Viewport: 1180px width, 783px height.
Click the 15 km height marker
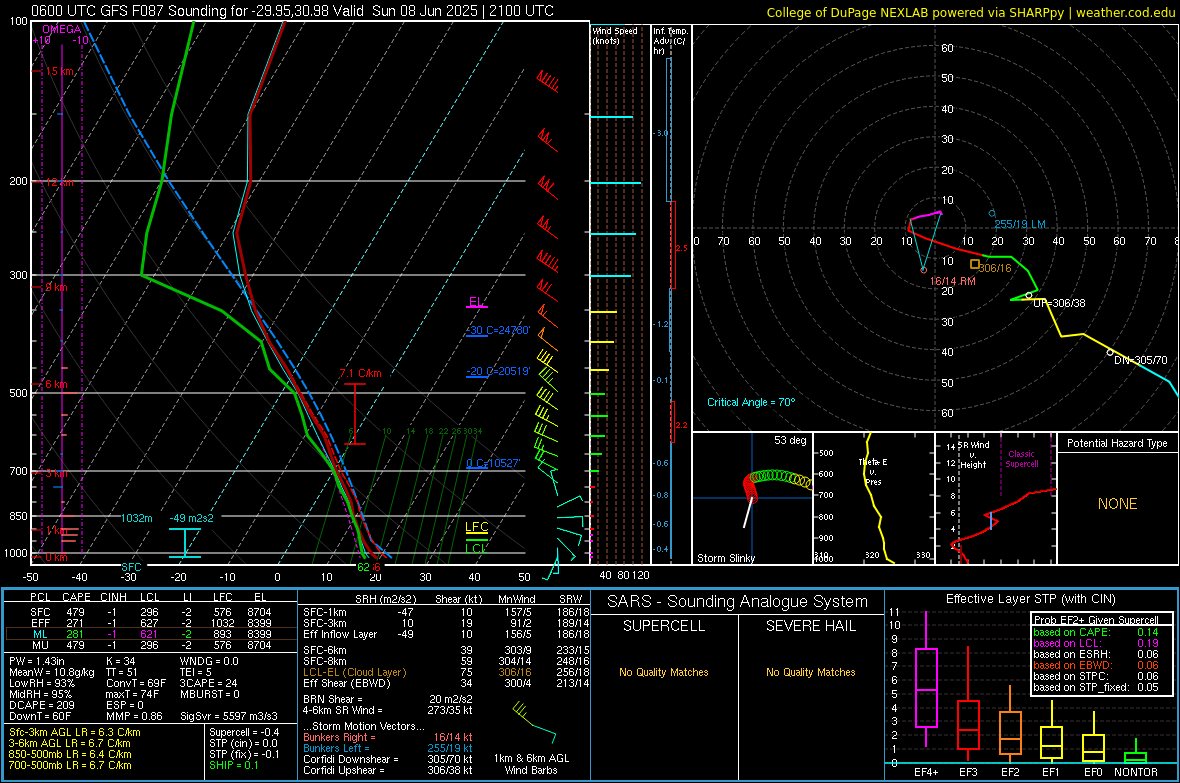pos(59,72)
